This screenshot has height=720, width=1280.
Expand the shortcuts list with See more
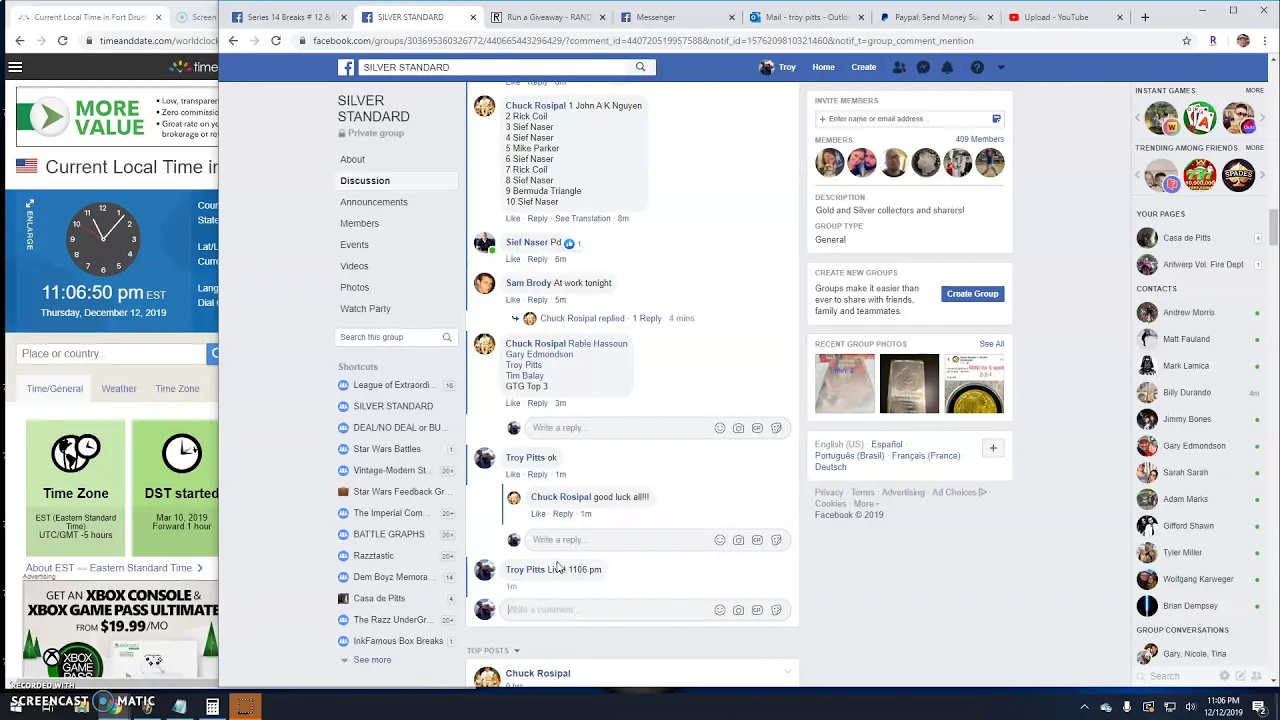(x=371, y=660)
